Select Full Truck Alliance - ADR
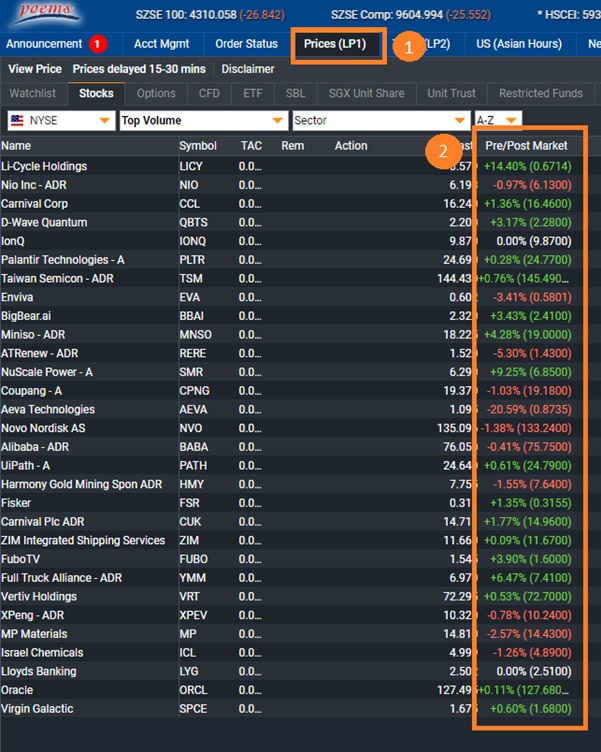This screenshot has height=752, width=601. 61,578
